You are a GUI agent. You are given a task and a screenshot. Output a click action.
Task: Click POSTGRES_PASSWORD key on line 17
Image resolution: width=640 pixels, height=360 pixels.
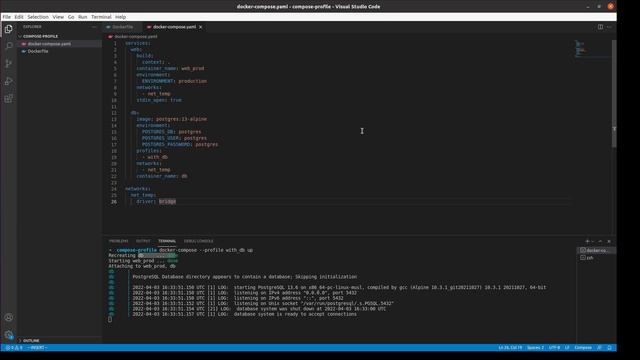166,144
